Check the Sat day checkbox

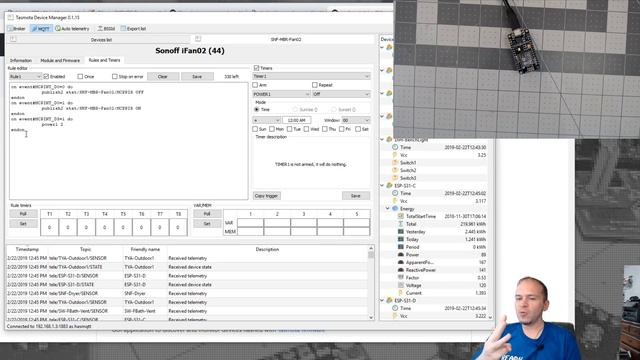pyautogui.click(x=358, y=129)
